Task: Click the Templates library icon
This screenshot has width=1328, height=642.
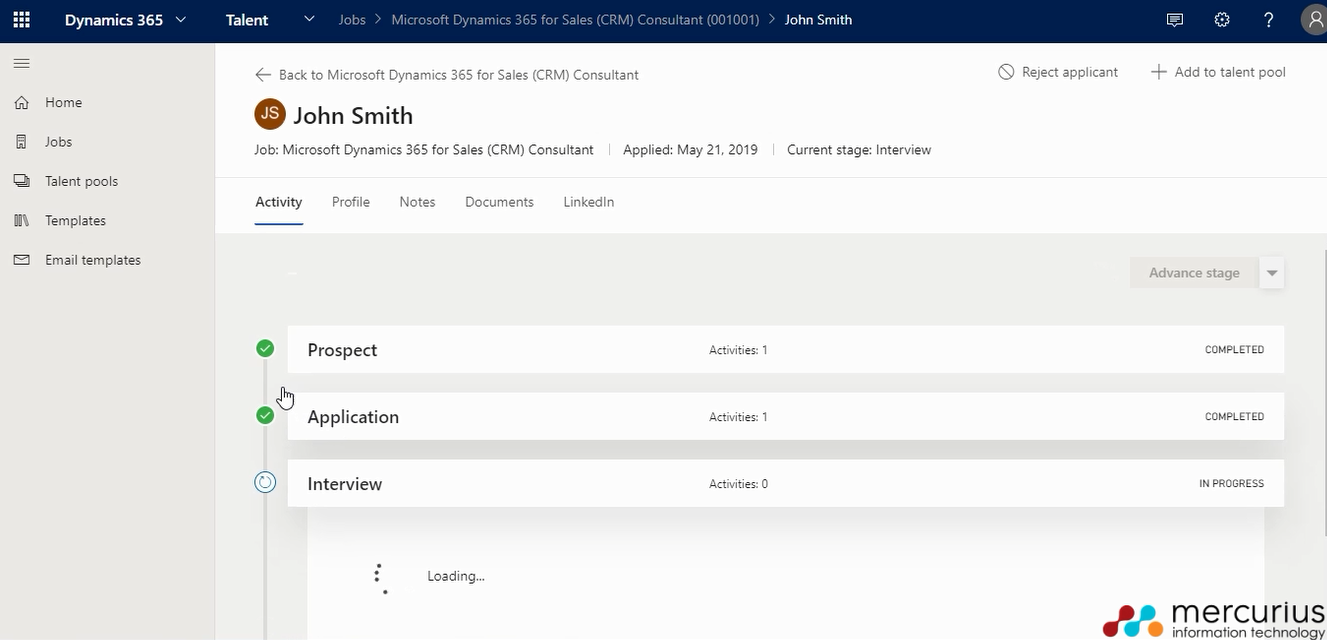Action: pos(21,220)
